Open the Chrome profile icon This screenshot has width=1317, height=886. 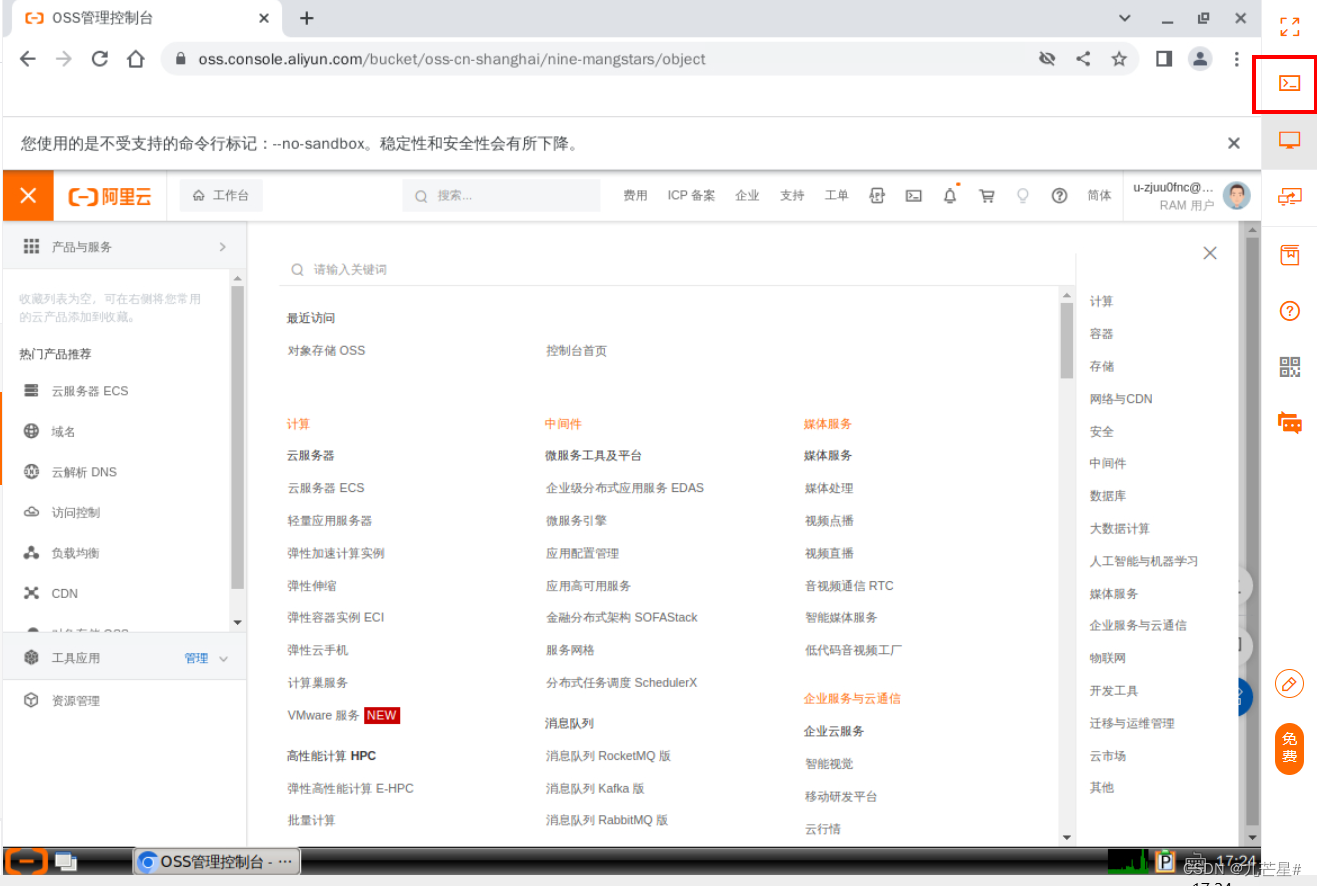click(1200, 59)
